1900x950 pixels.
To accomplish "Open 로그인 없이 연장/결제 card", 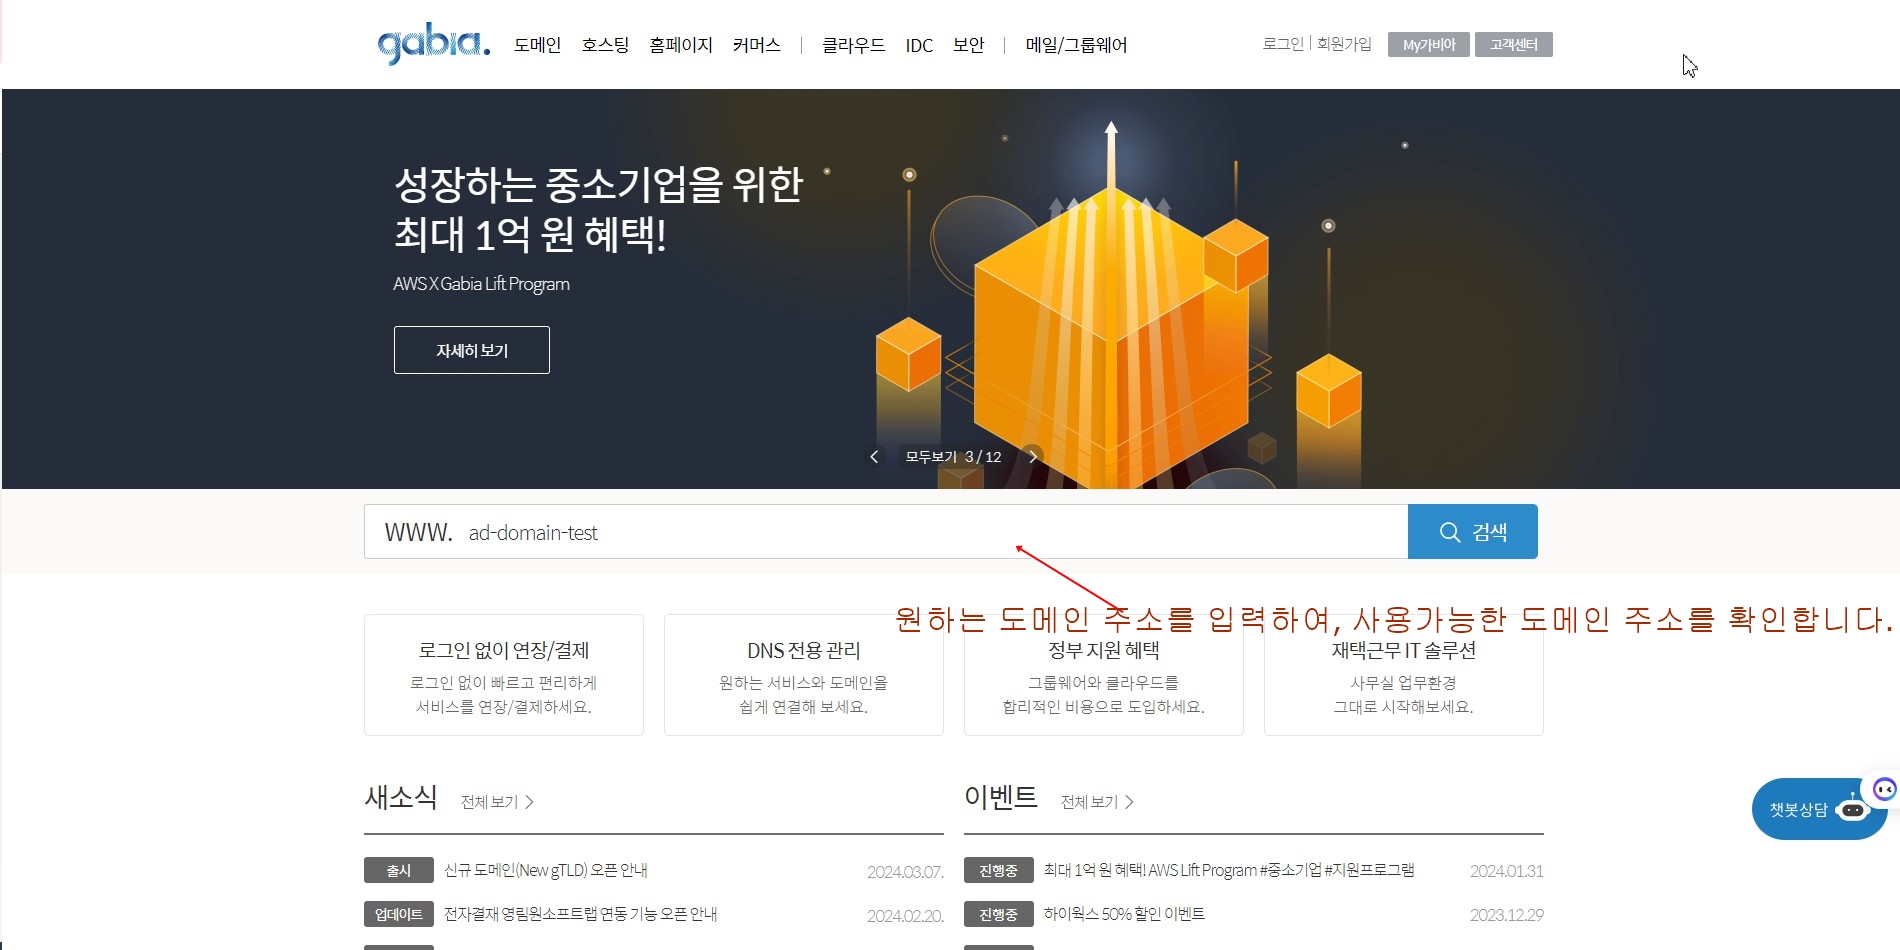I will click(504, 675).
